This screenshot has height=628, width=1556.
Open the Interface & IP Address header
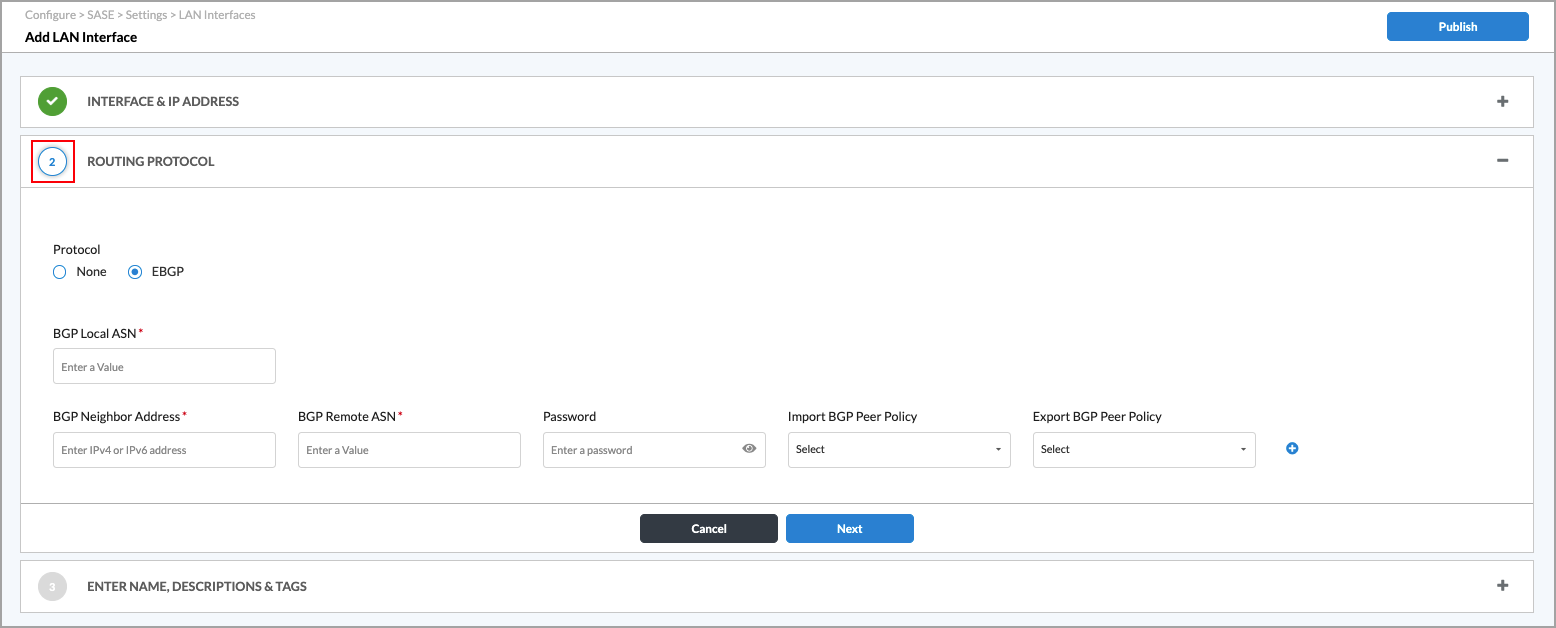click(x=163, y=101)
